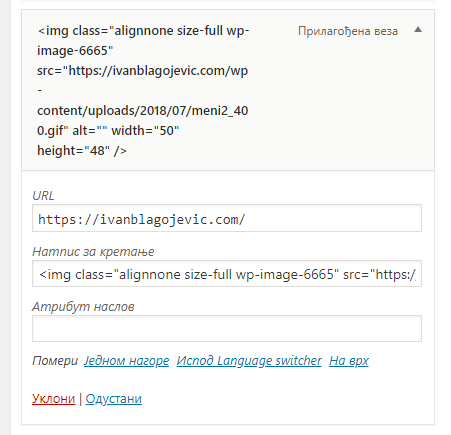
Task: Move item up via Једном нагоре link
Action: [126, 361]
